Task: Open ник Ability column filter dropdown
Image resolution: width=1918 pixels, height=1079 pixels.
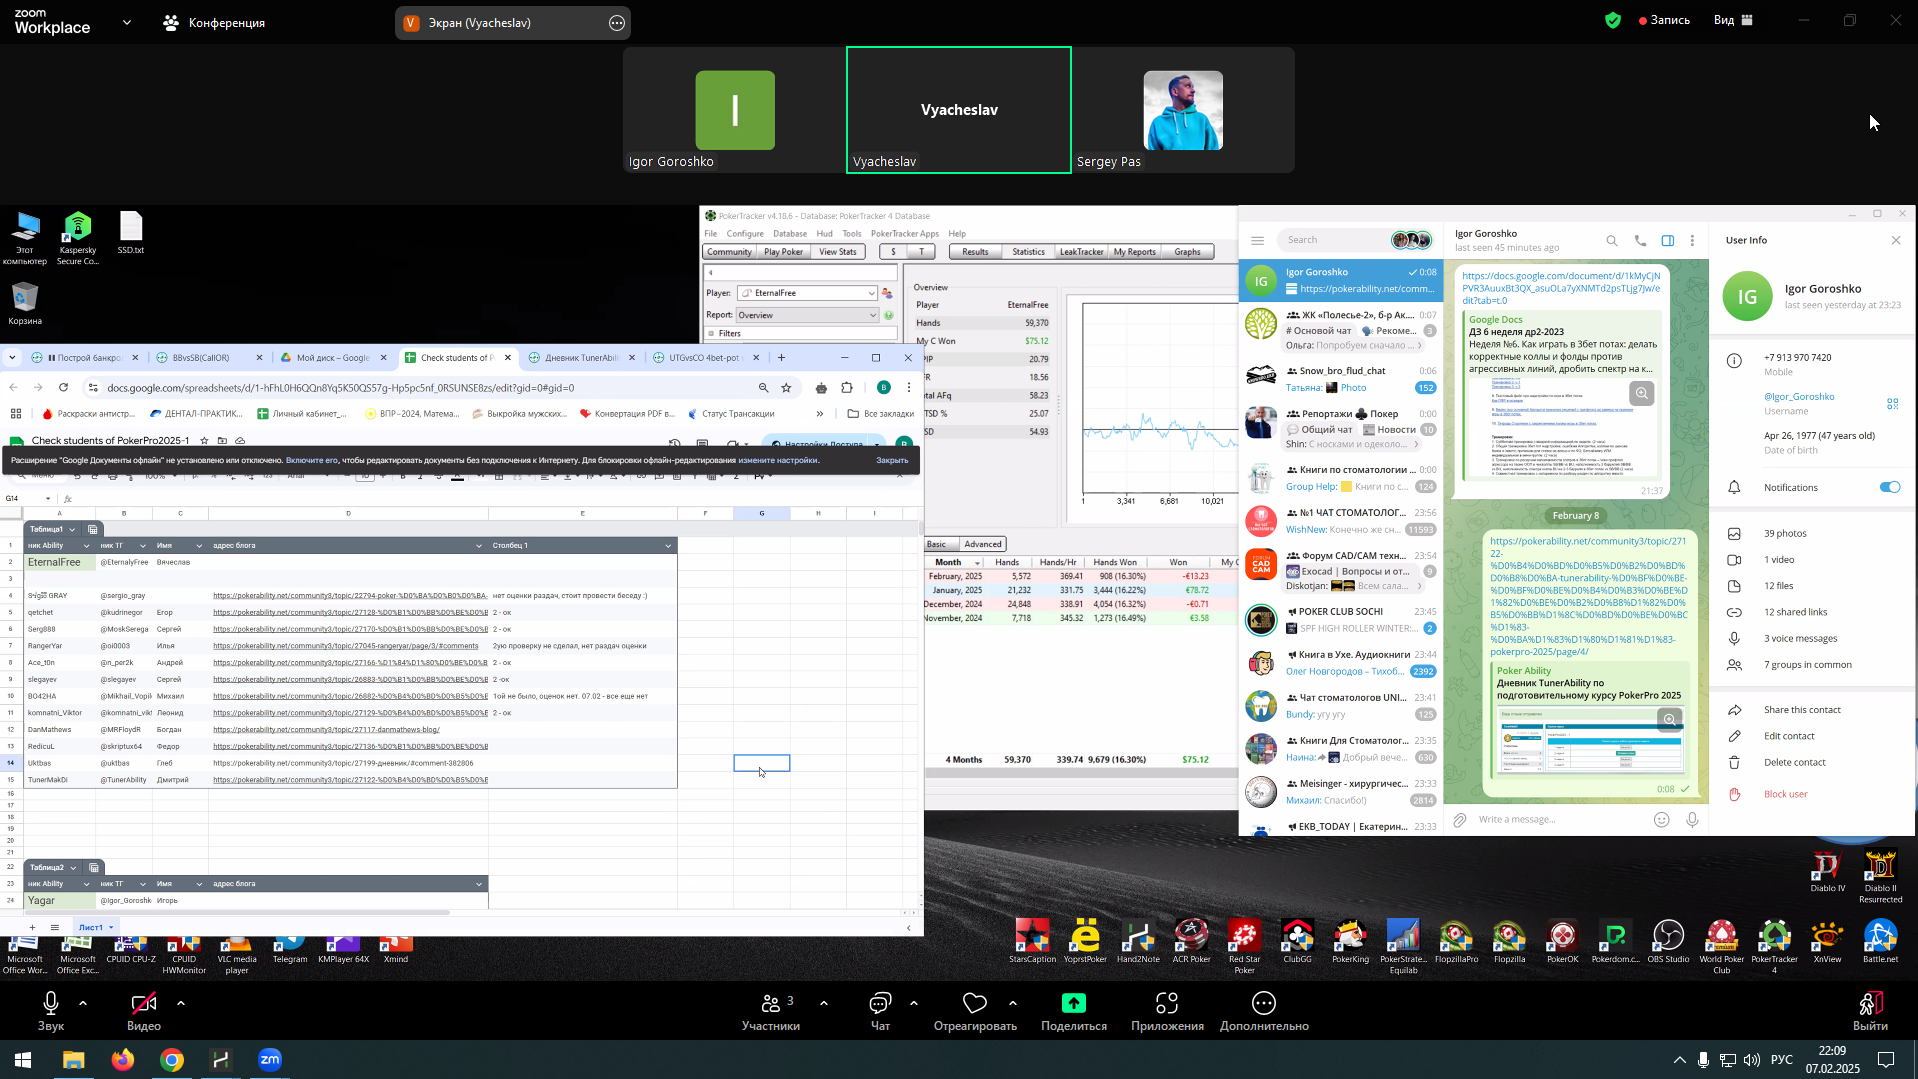Action: [x=86, y=546]
